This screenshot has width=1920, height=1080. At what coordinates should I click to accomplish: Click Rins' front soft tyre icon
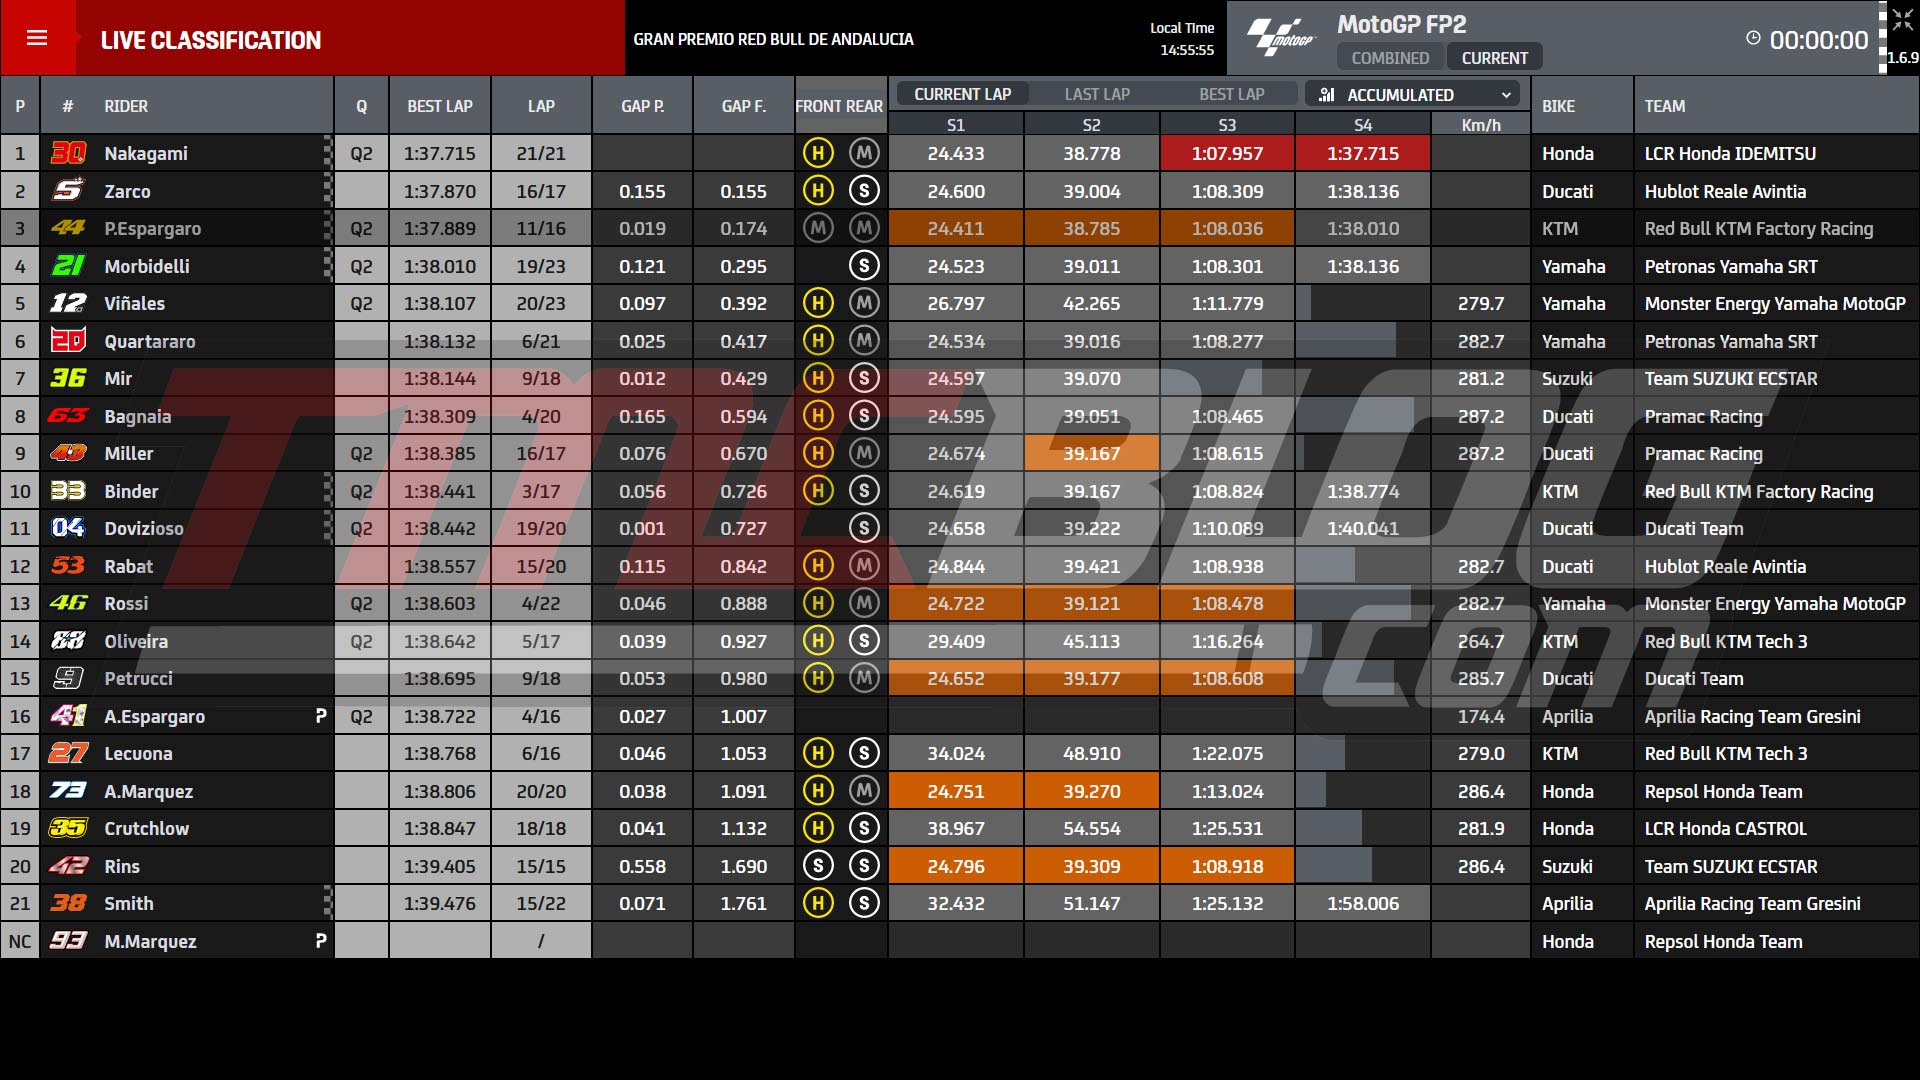tap(818, 865)
